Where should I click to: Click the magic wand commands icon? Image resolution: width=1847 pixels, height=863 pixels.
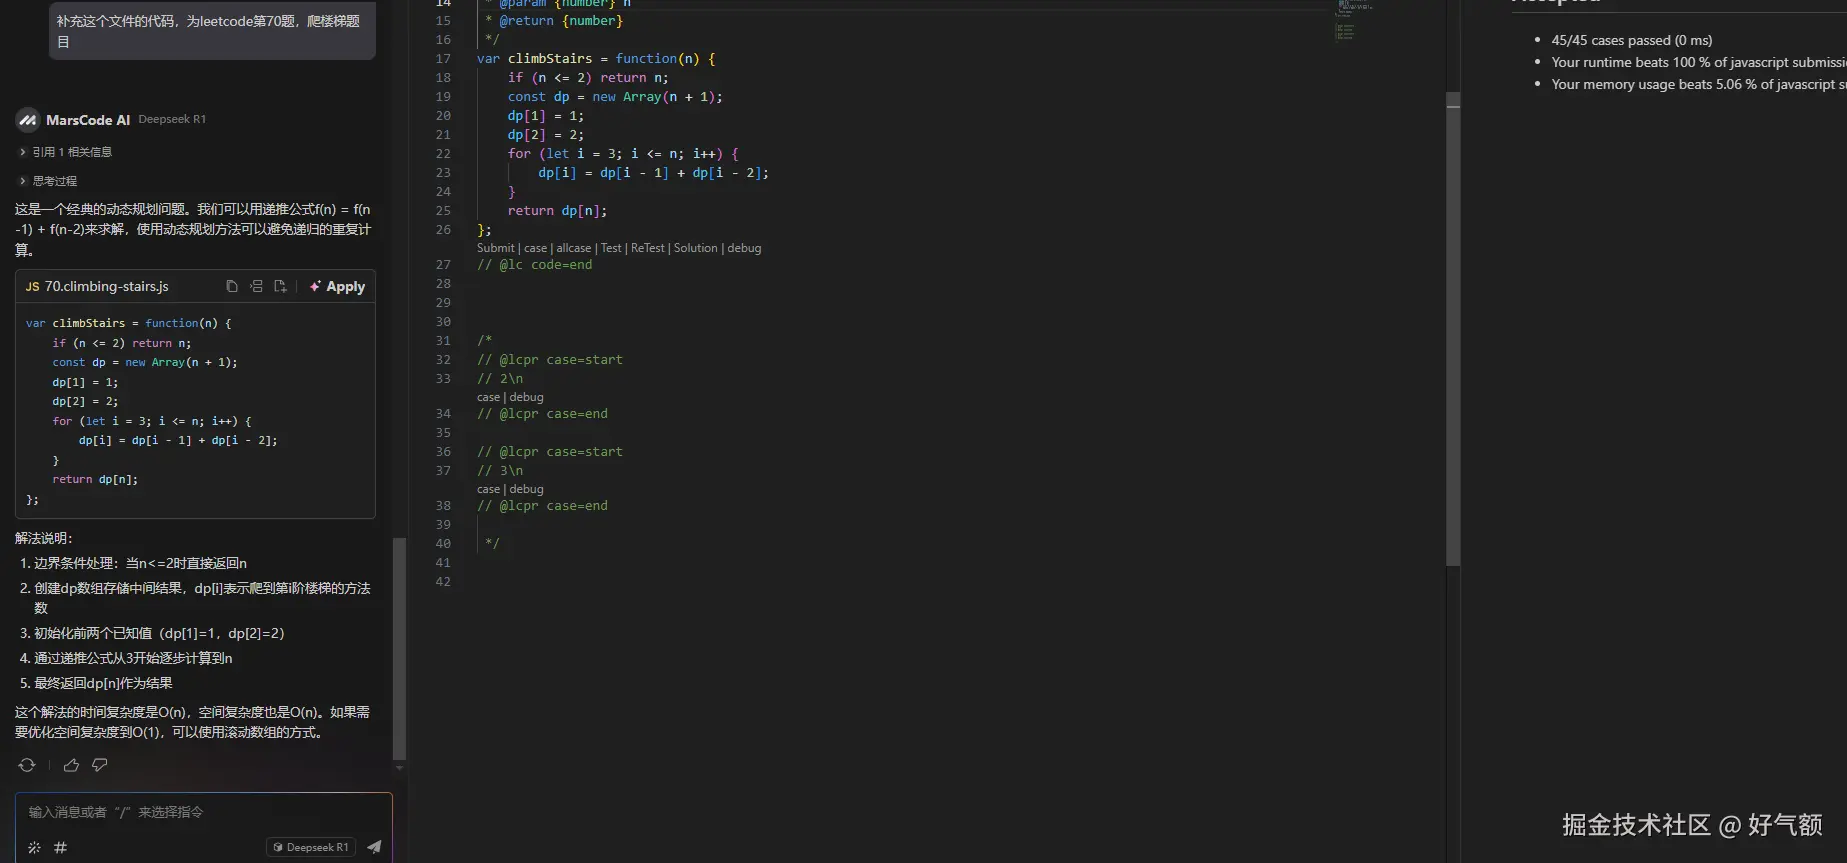pos(34,847)
